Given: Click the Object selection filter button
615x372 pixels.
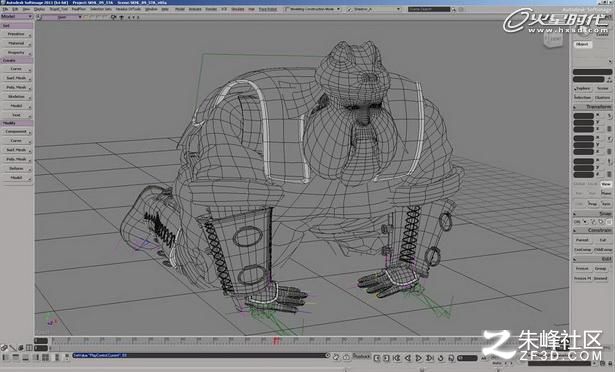Looking at the screenshot, I should click(582, 44).
